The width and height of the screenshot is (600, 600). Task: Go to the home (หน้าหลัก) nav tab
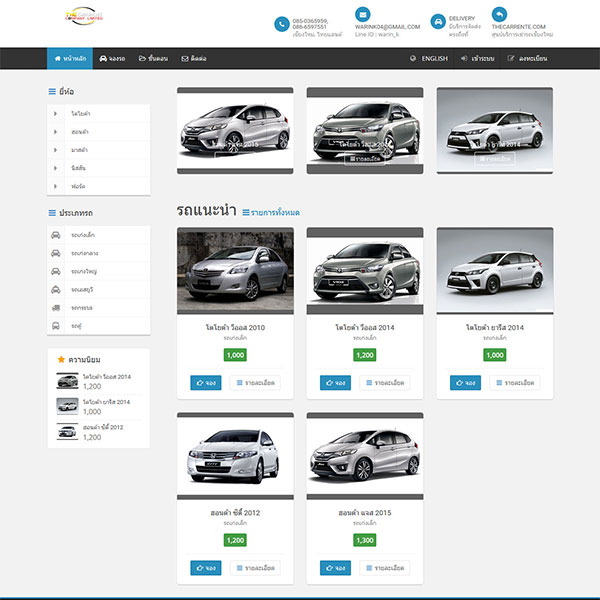point(70,59)
